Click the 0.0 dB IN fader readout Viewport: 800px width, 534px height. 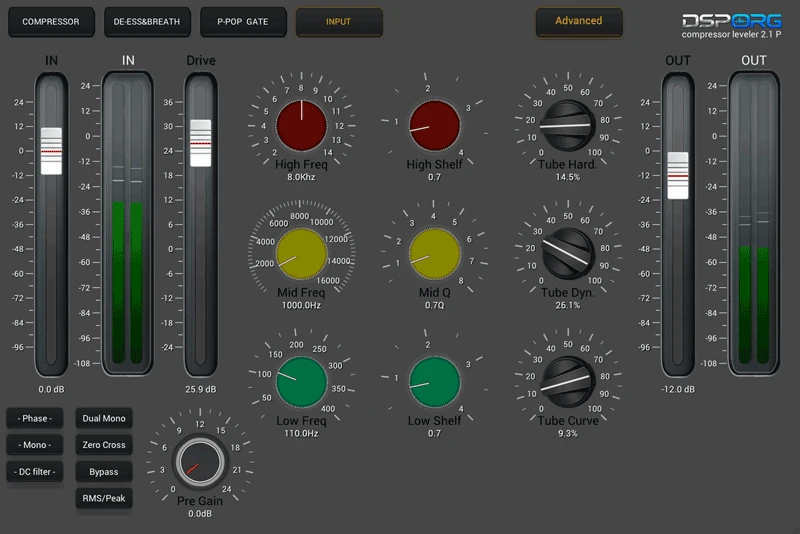click(x=52, y=389)
